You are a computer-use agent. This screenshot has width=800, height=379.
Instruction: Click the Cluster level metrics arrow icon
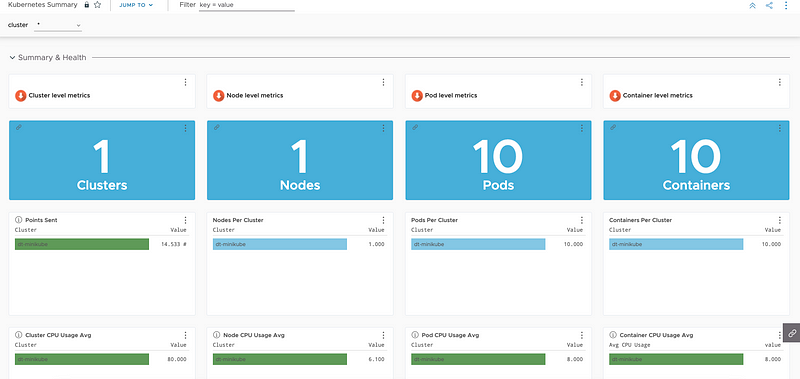coord(20,95)
